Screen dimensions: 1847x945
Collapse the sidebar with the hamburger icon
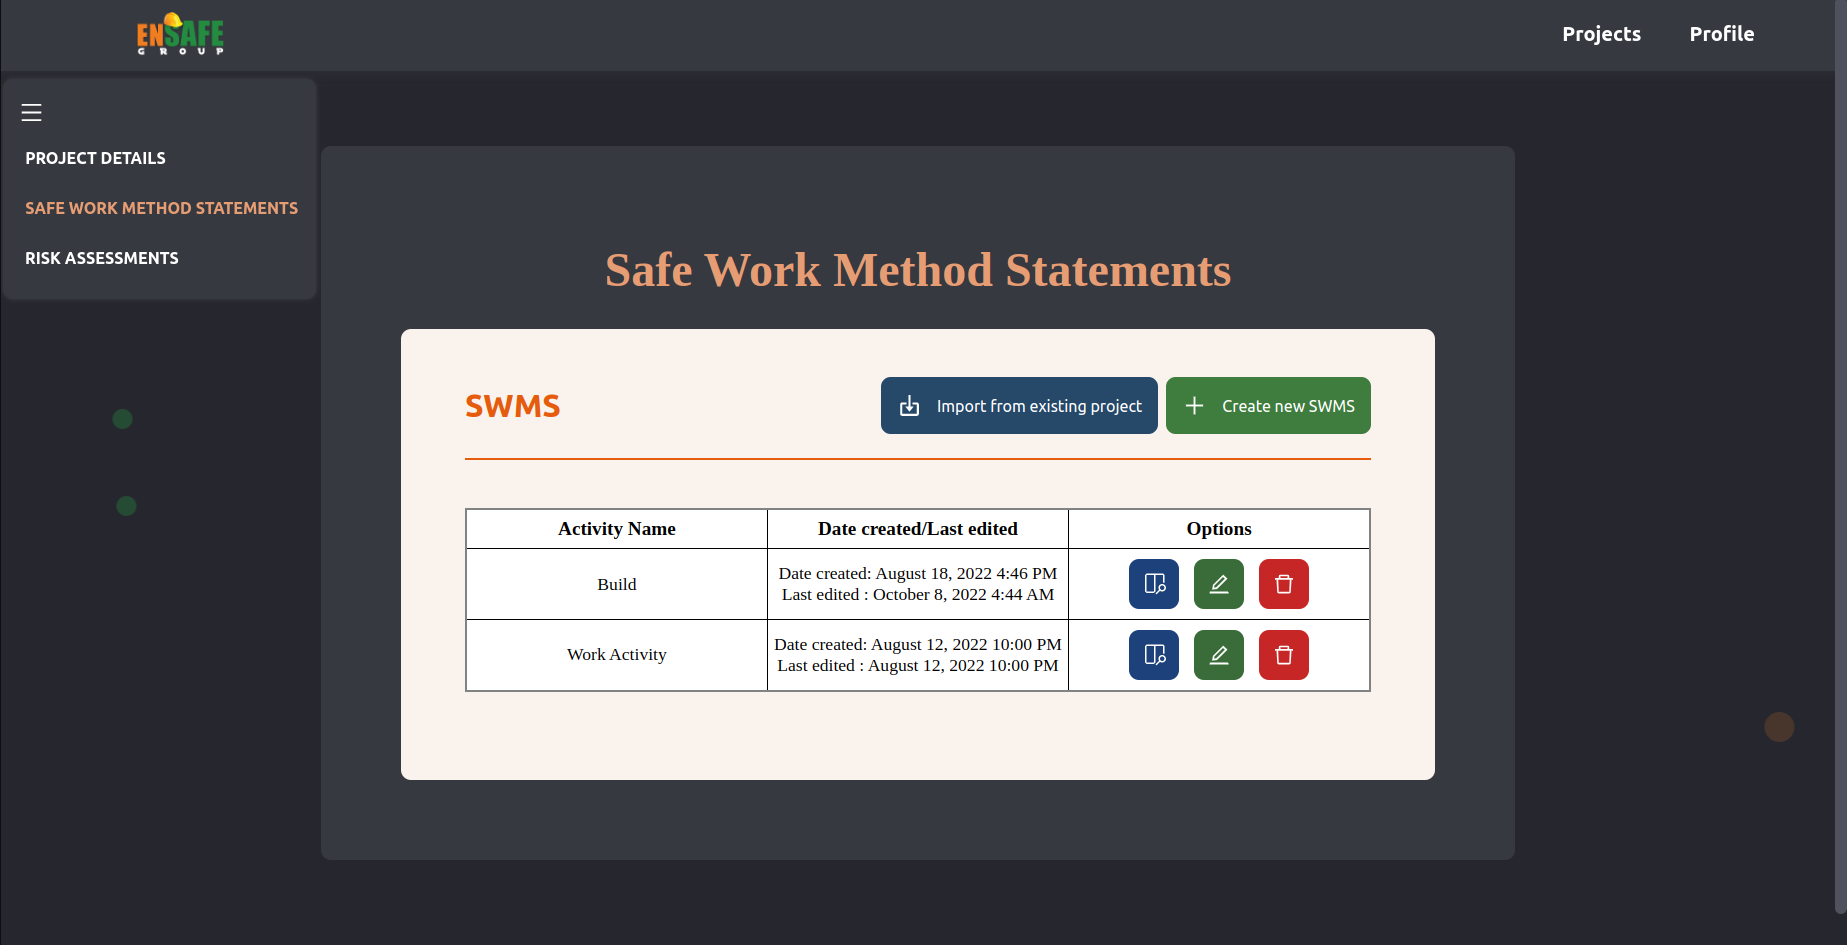[32, 113]
